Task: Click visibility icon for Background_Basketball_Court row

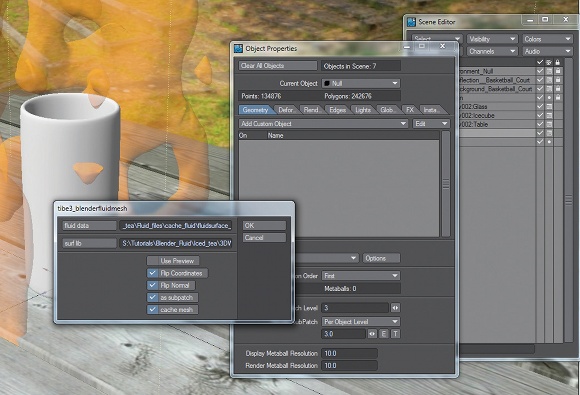Action: pos(549,89)
